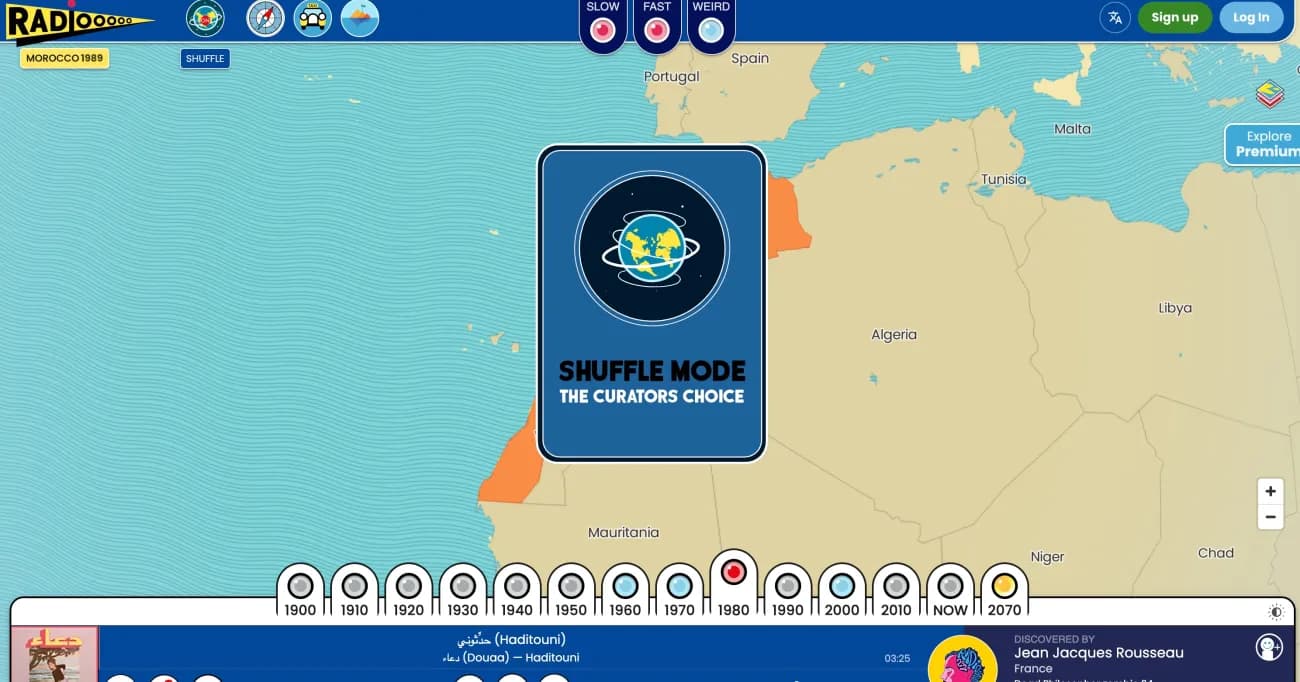1300x682 pixels.
Task: Jump to the 2000 decade marker
Action: [x=842, y=591]
